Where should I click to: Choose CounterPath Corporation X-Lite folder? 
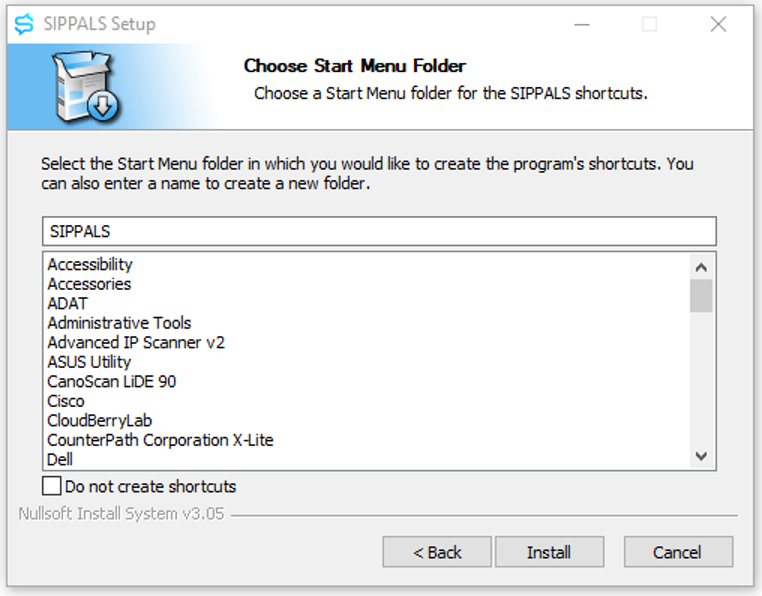click(x=160, y=440)
